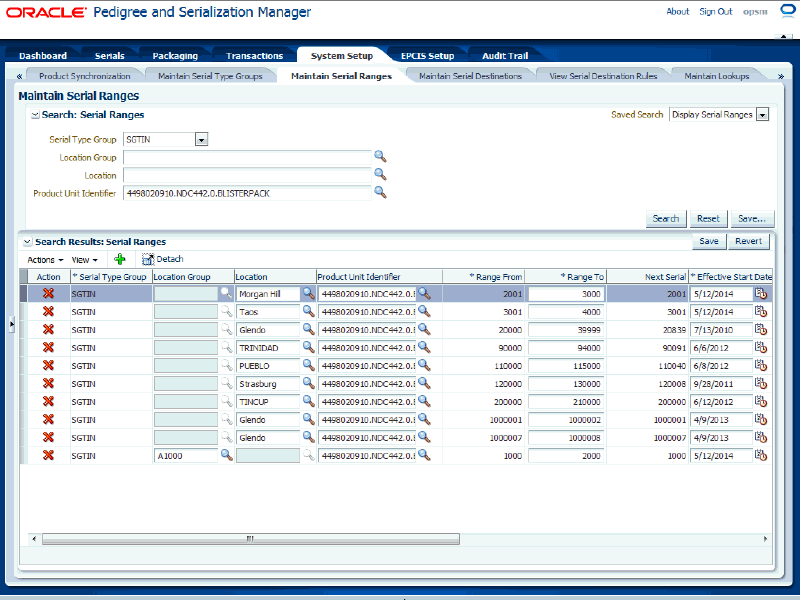Remove the TINCUP range using its red X
The width and height of the screenshot is (800, 600).
[48, 402]
